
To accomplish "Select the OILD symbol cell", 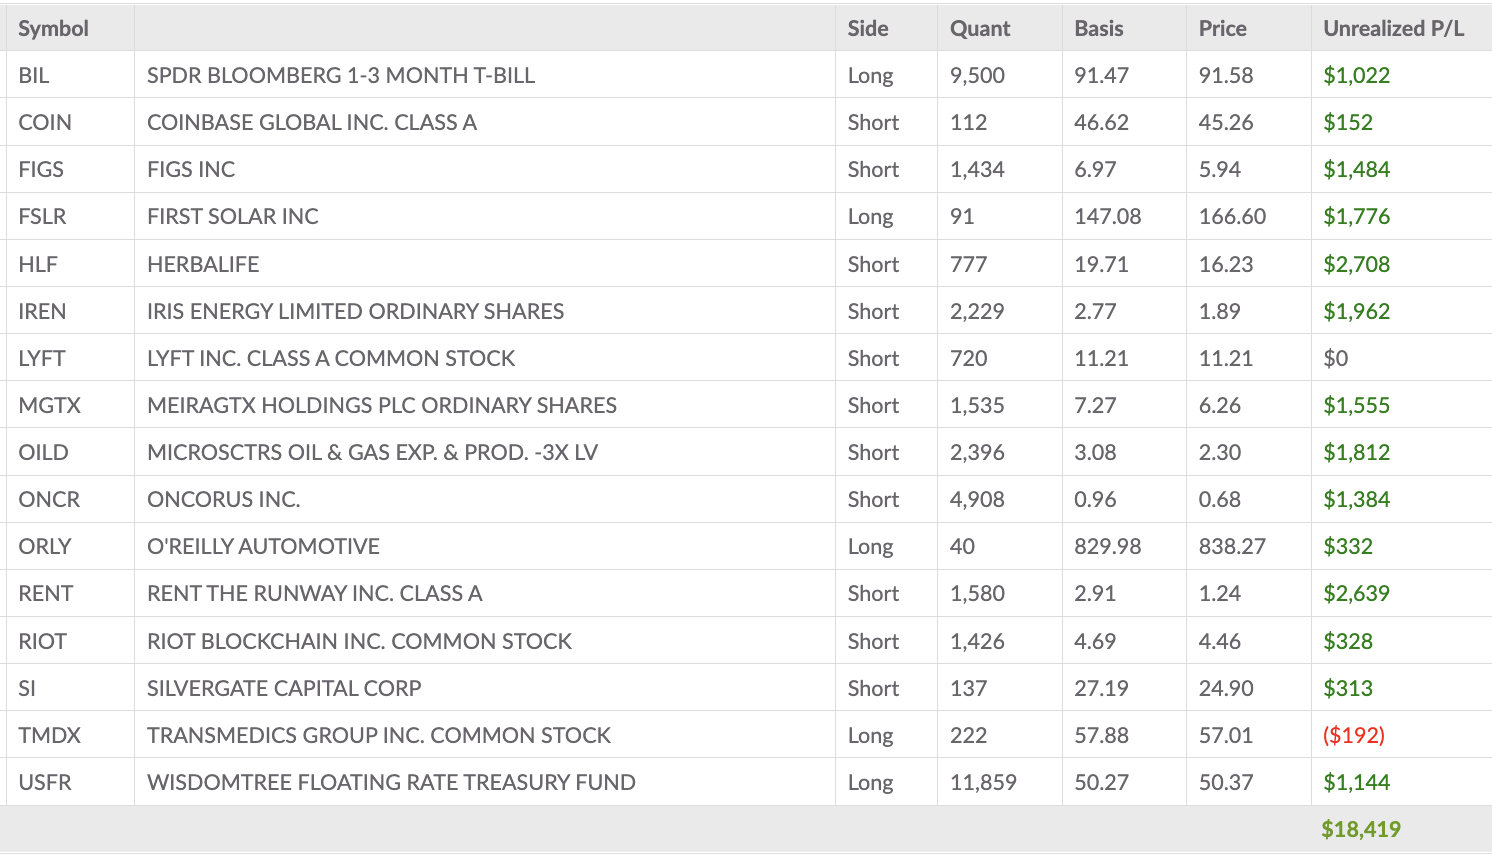I will pyautogui.click(x=44, y=452).
